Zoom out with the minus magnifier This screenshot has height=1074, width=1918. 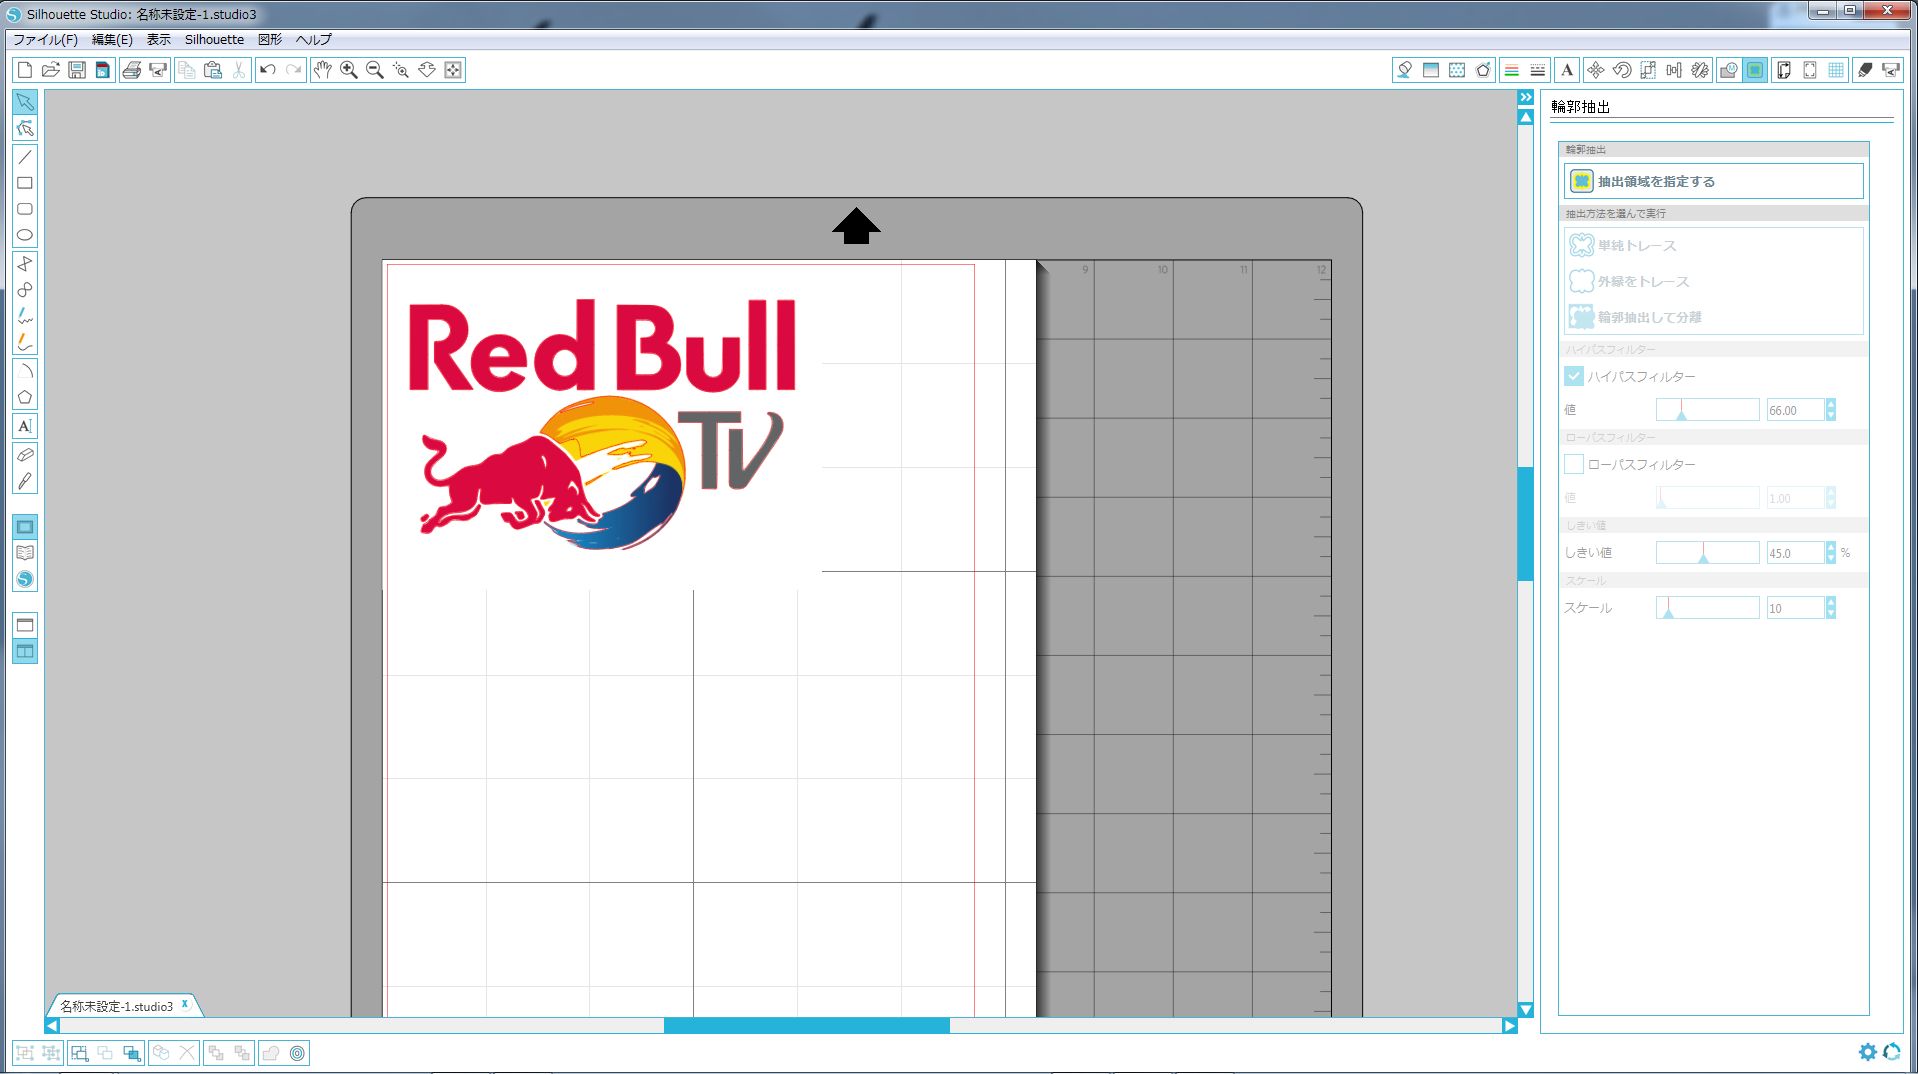point(374,70)
